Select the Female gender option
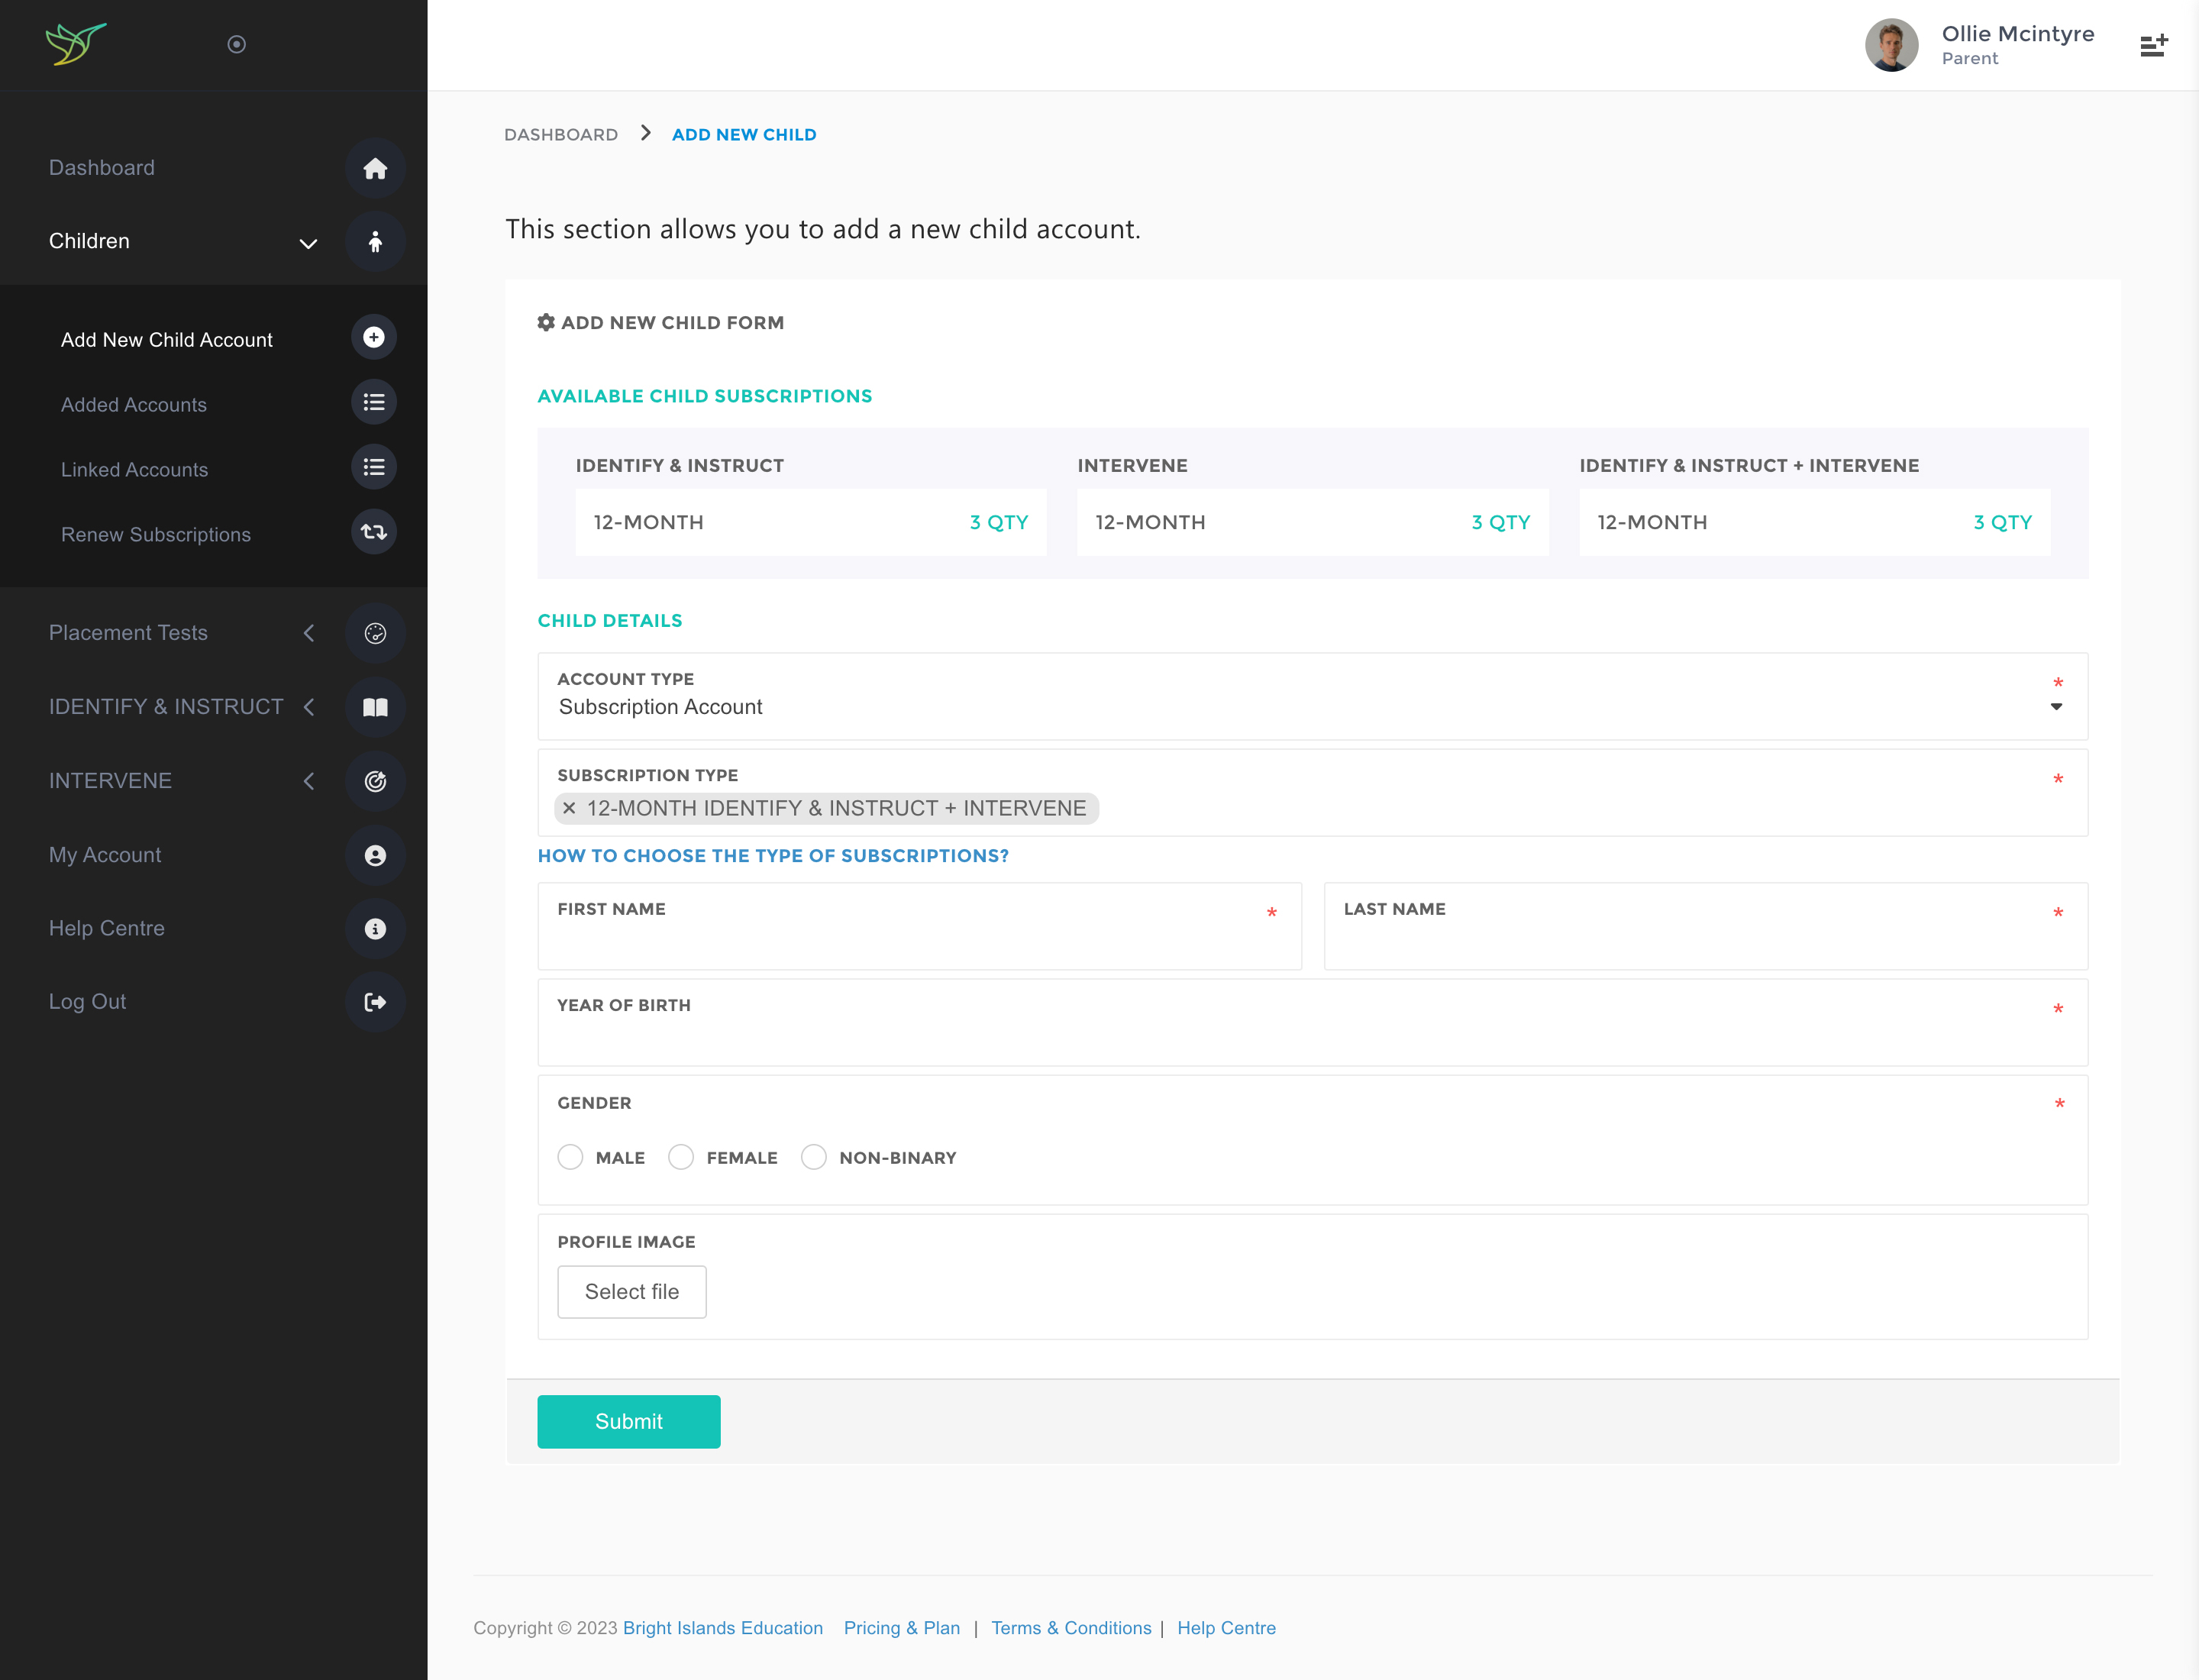The height and width of the screenshot is (1680, 2199). click(681, 1157)
